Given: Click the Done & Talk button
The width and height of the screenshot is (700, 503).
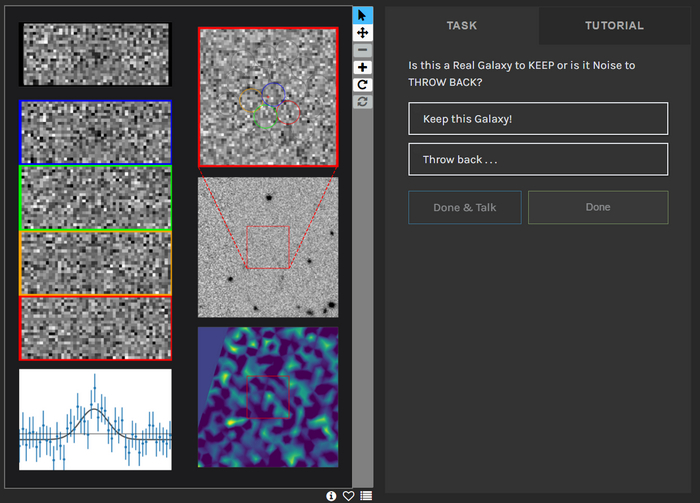Looking at the screenshot, I should [x=464, y=207].
